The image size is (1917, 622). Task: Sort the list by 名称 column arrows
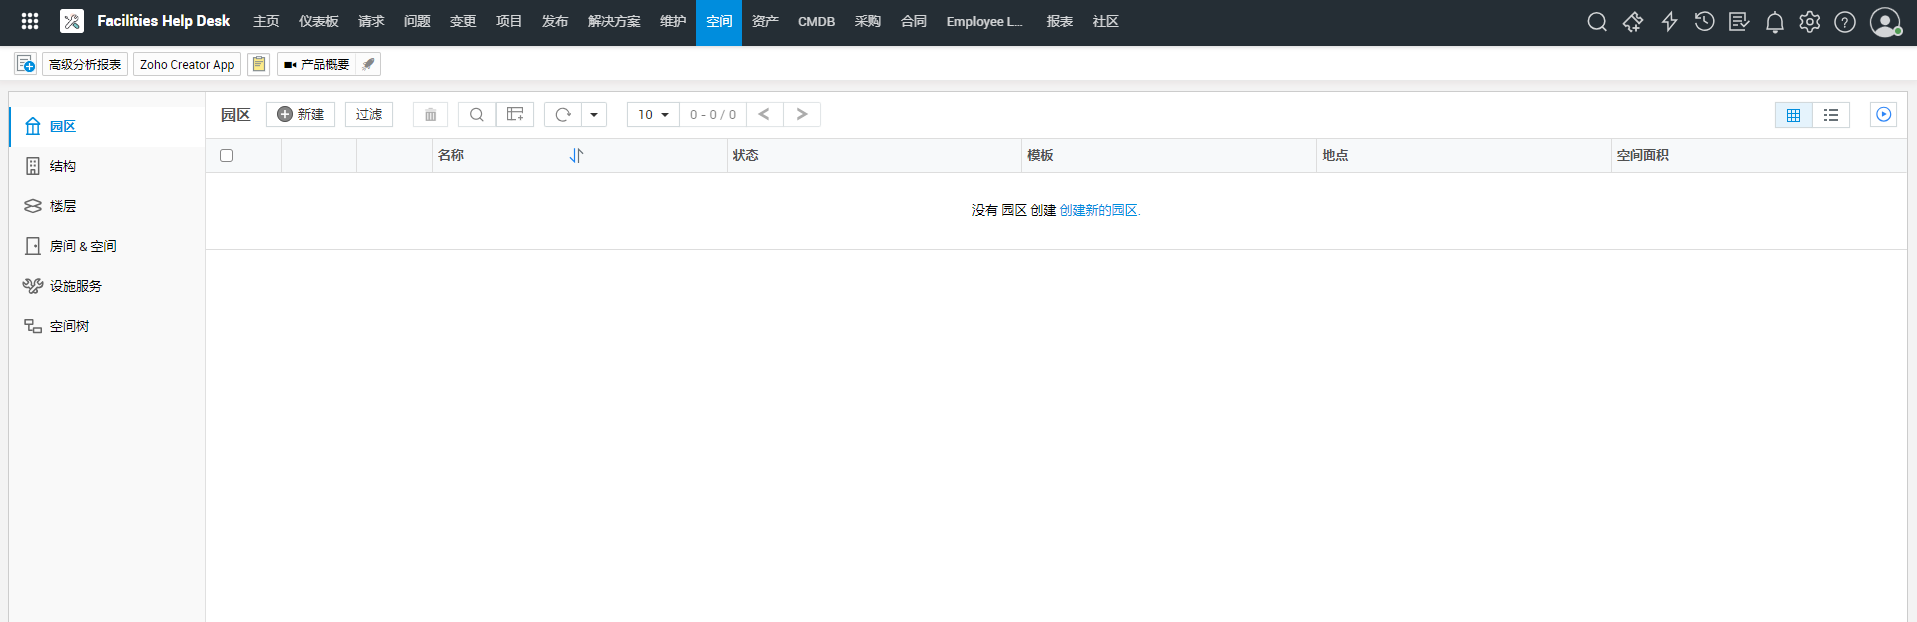point(576,156)
